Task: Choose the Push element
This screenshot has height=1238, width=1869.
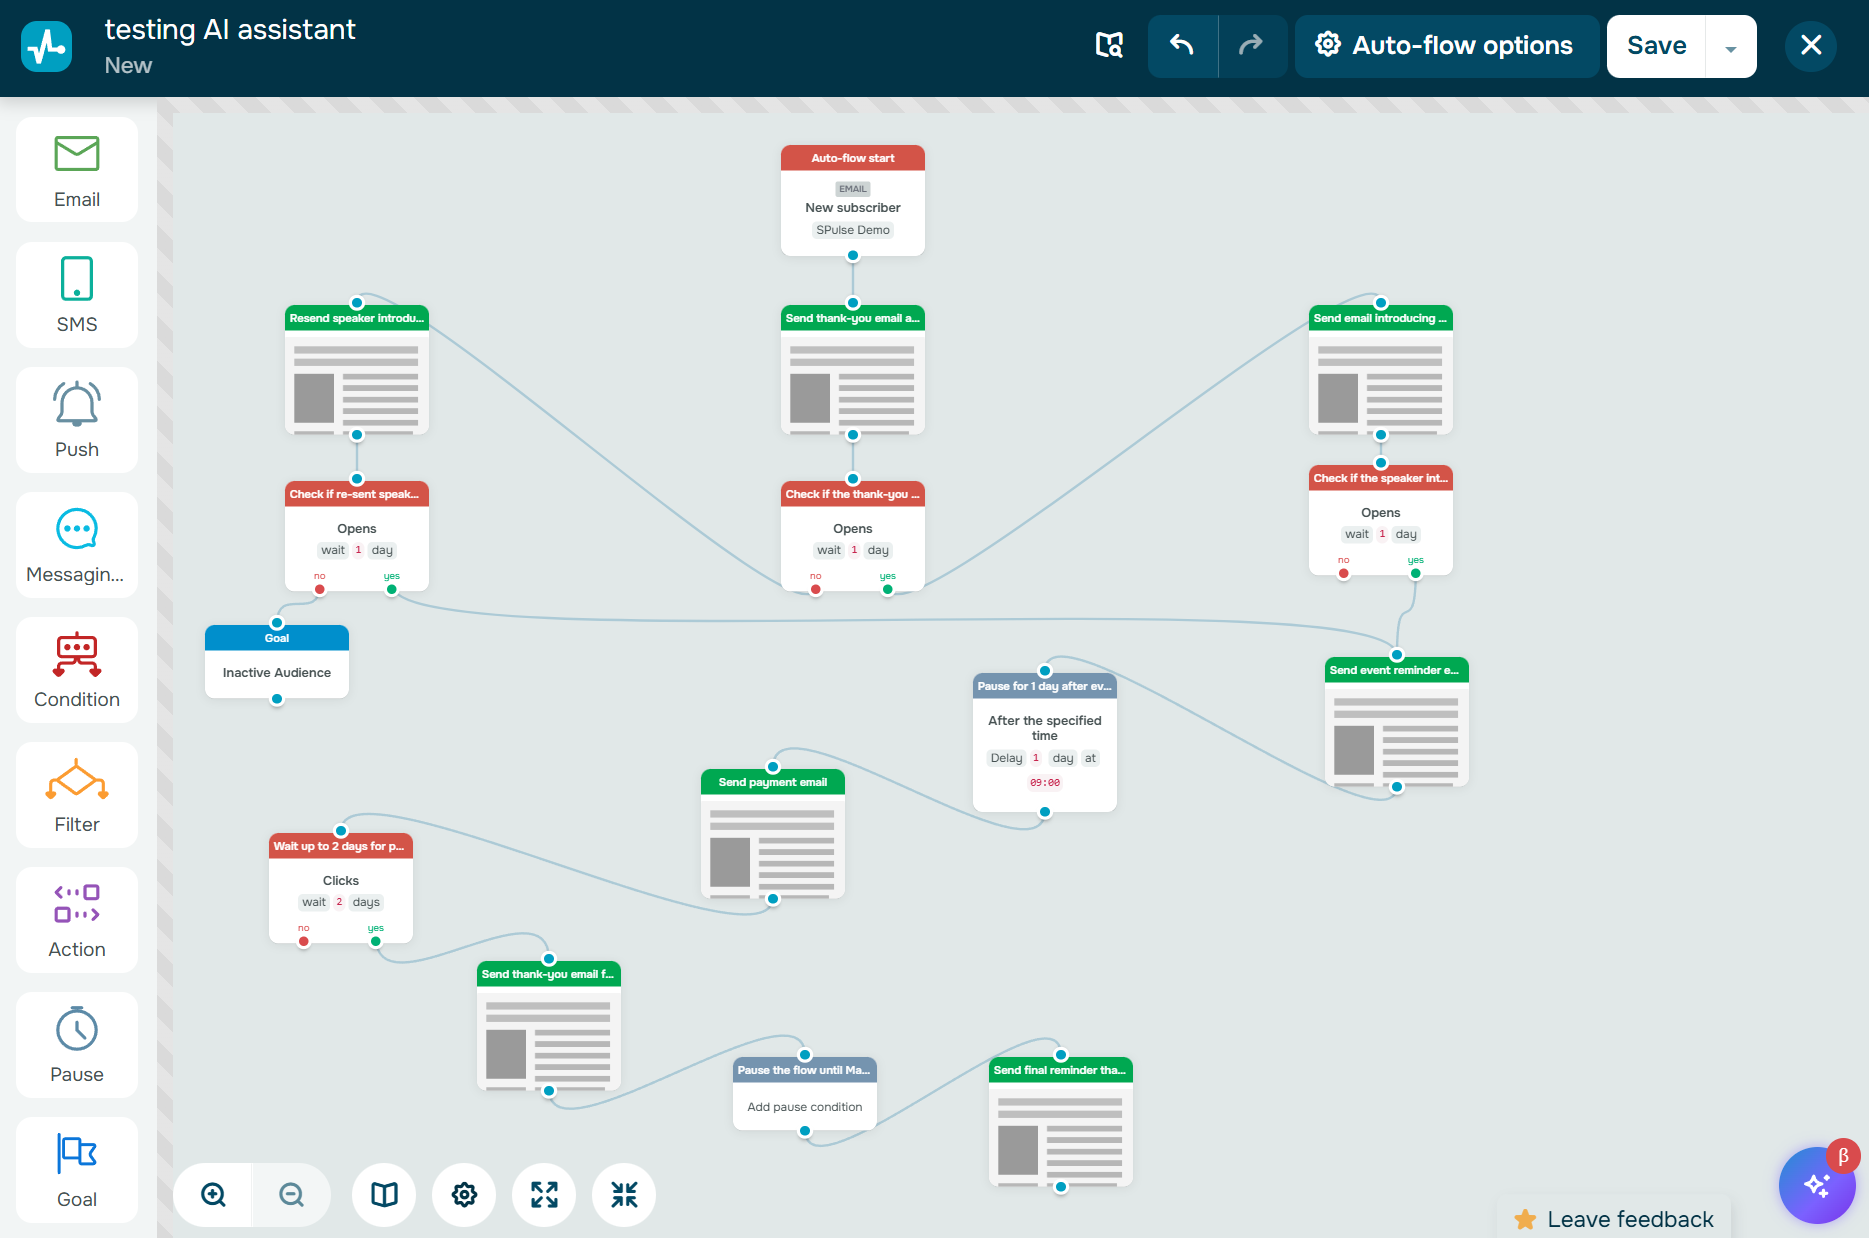Action: pos(76,420)
